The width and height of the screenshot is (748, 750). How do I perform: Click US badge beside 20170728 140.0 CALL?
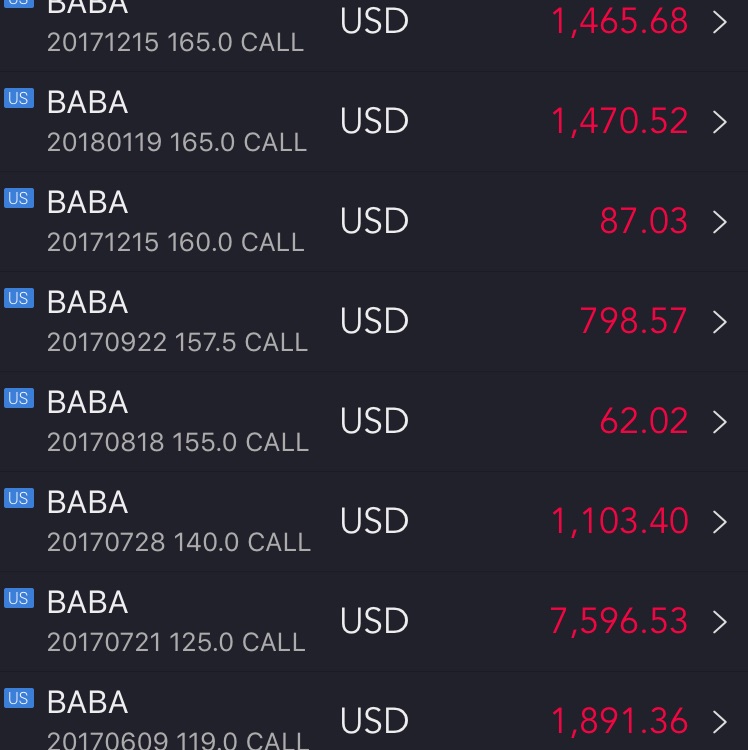19,498
